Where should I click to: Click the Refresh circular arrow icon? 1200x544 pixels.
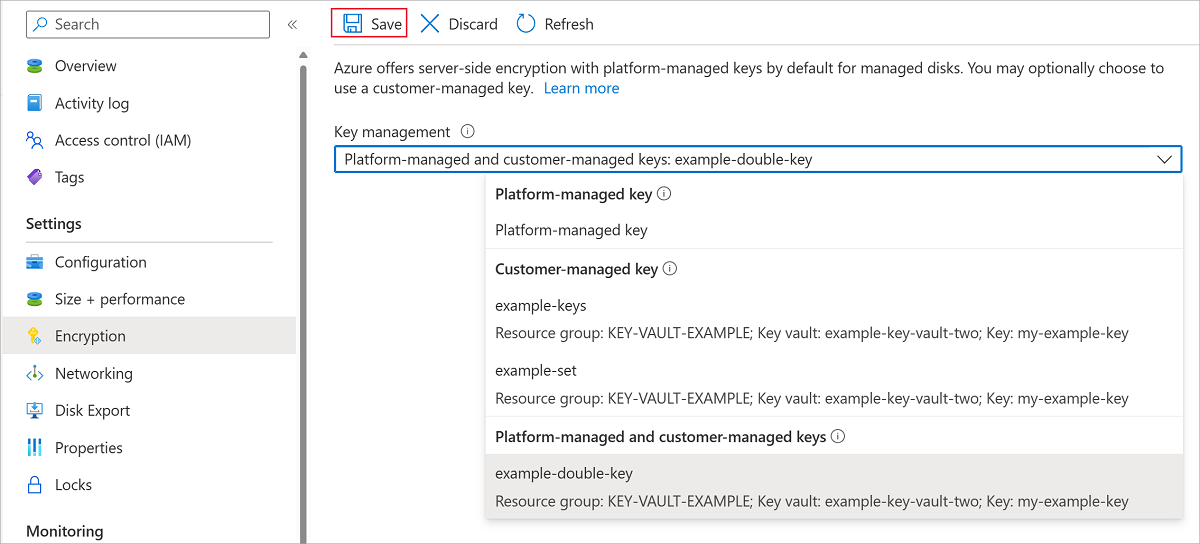(x=526, y=24)
